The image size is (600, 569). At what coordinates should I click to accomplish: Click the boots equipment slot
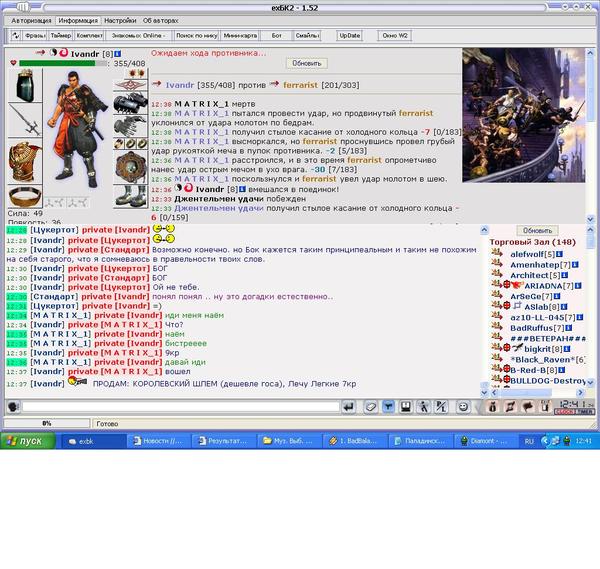click(x=130, y=196)
